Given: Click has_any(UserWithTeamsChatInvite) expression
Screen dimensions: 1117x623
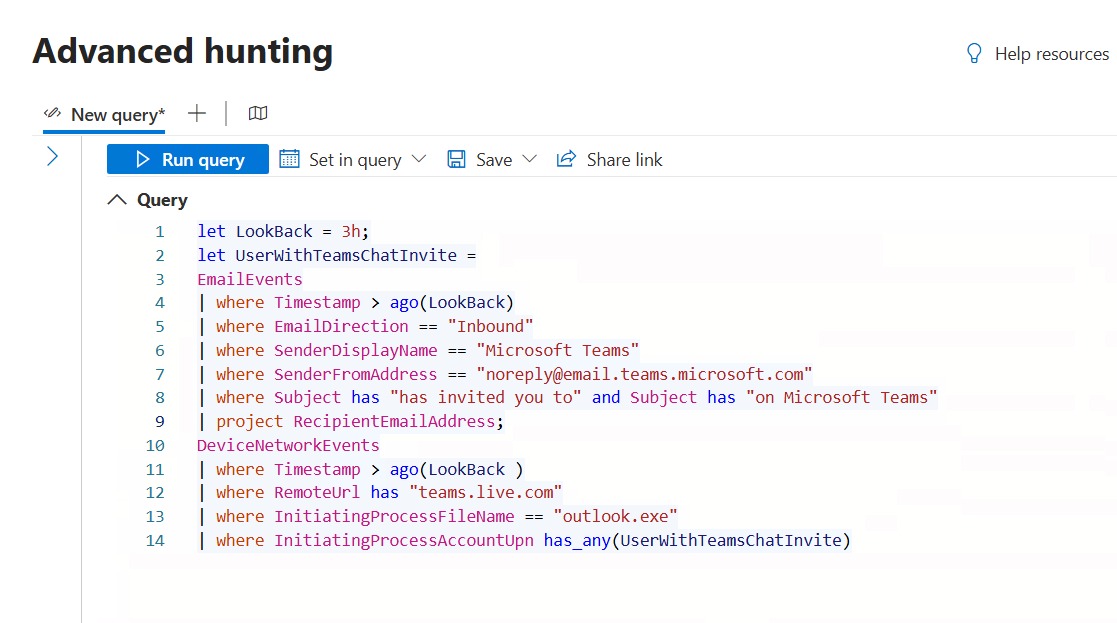Looking at the screenshot, I should pos(697,540).
